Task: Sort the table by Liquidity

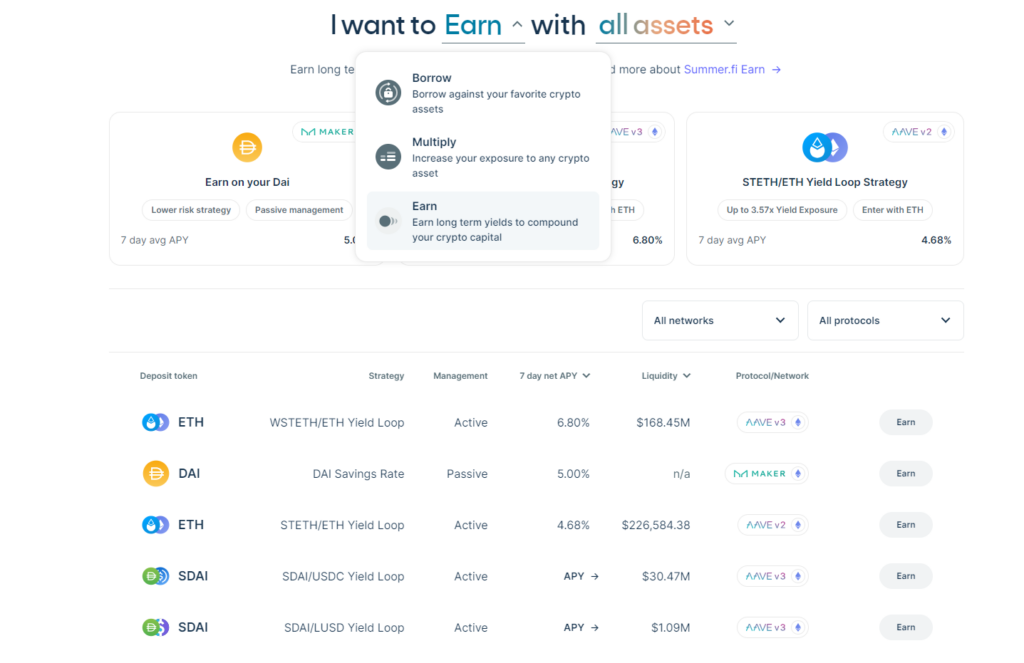Action: pyautogui.click(x=665, y=375)
